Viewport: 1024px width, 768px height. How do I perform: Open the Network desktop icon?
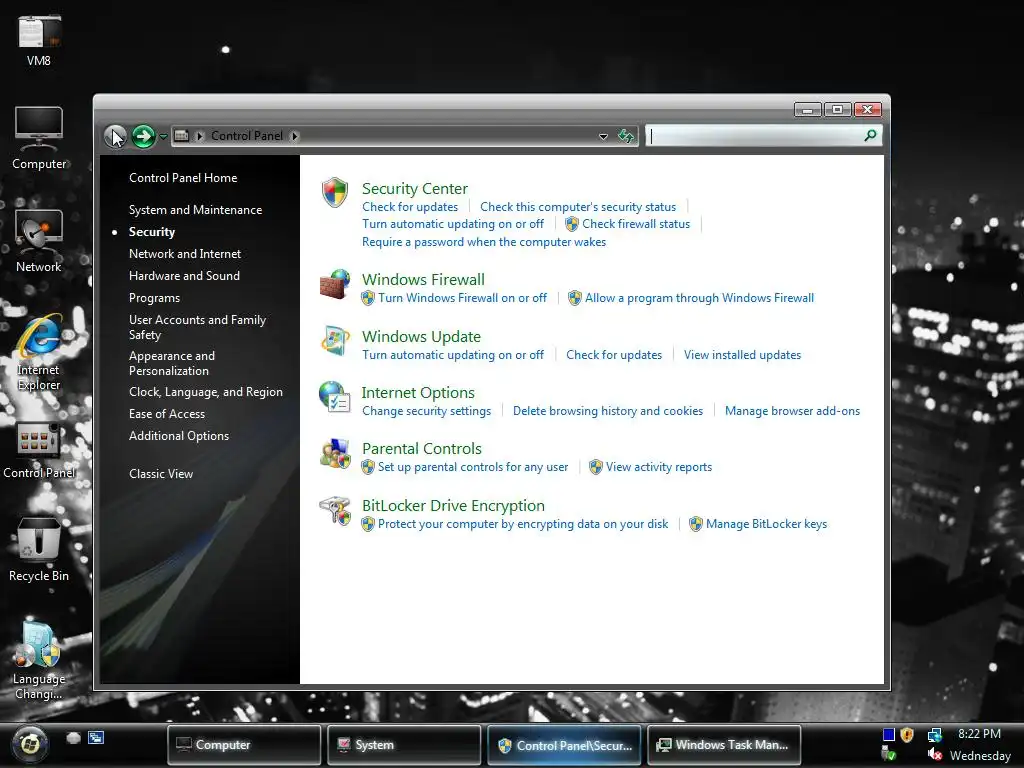[39, 241]
